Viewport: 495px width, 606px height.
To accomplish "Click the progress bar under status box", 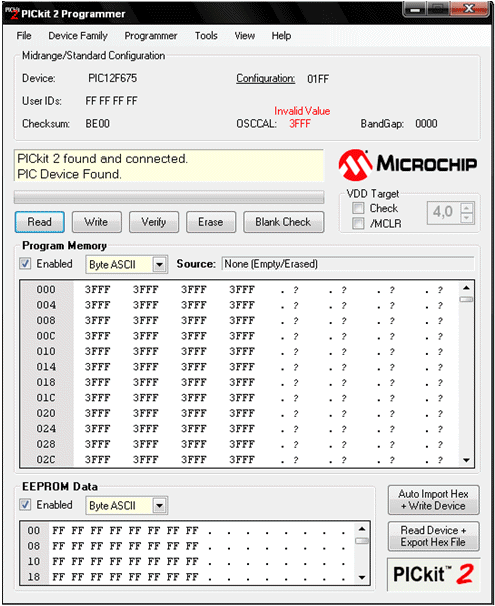I will click(x=169, y=197).
